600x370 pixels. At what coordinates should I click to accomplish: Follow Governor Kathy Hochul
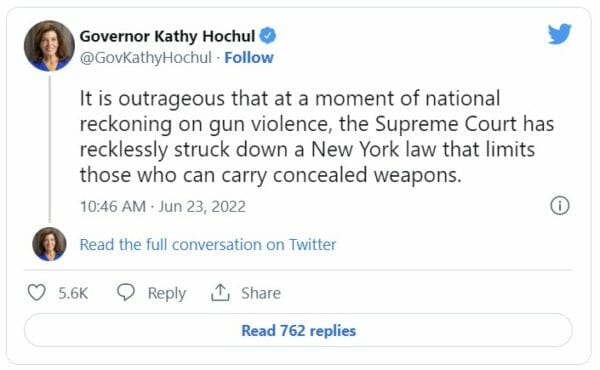[x=249, y=58]
